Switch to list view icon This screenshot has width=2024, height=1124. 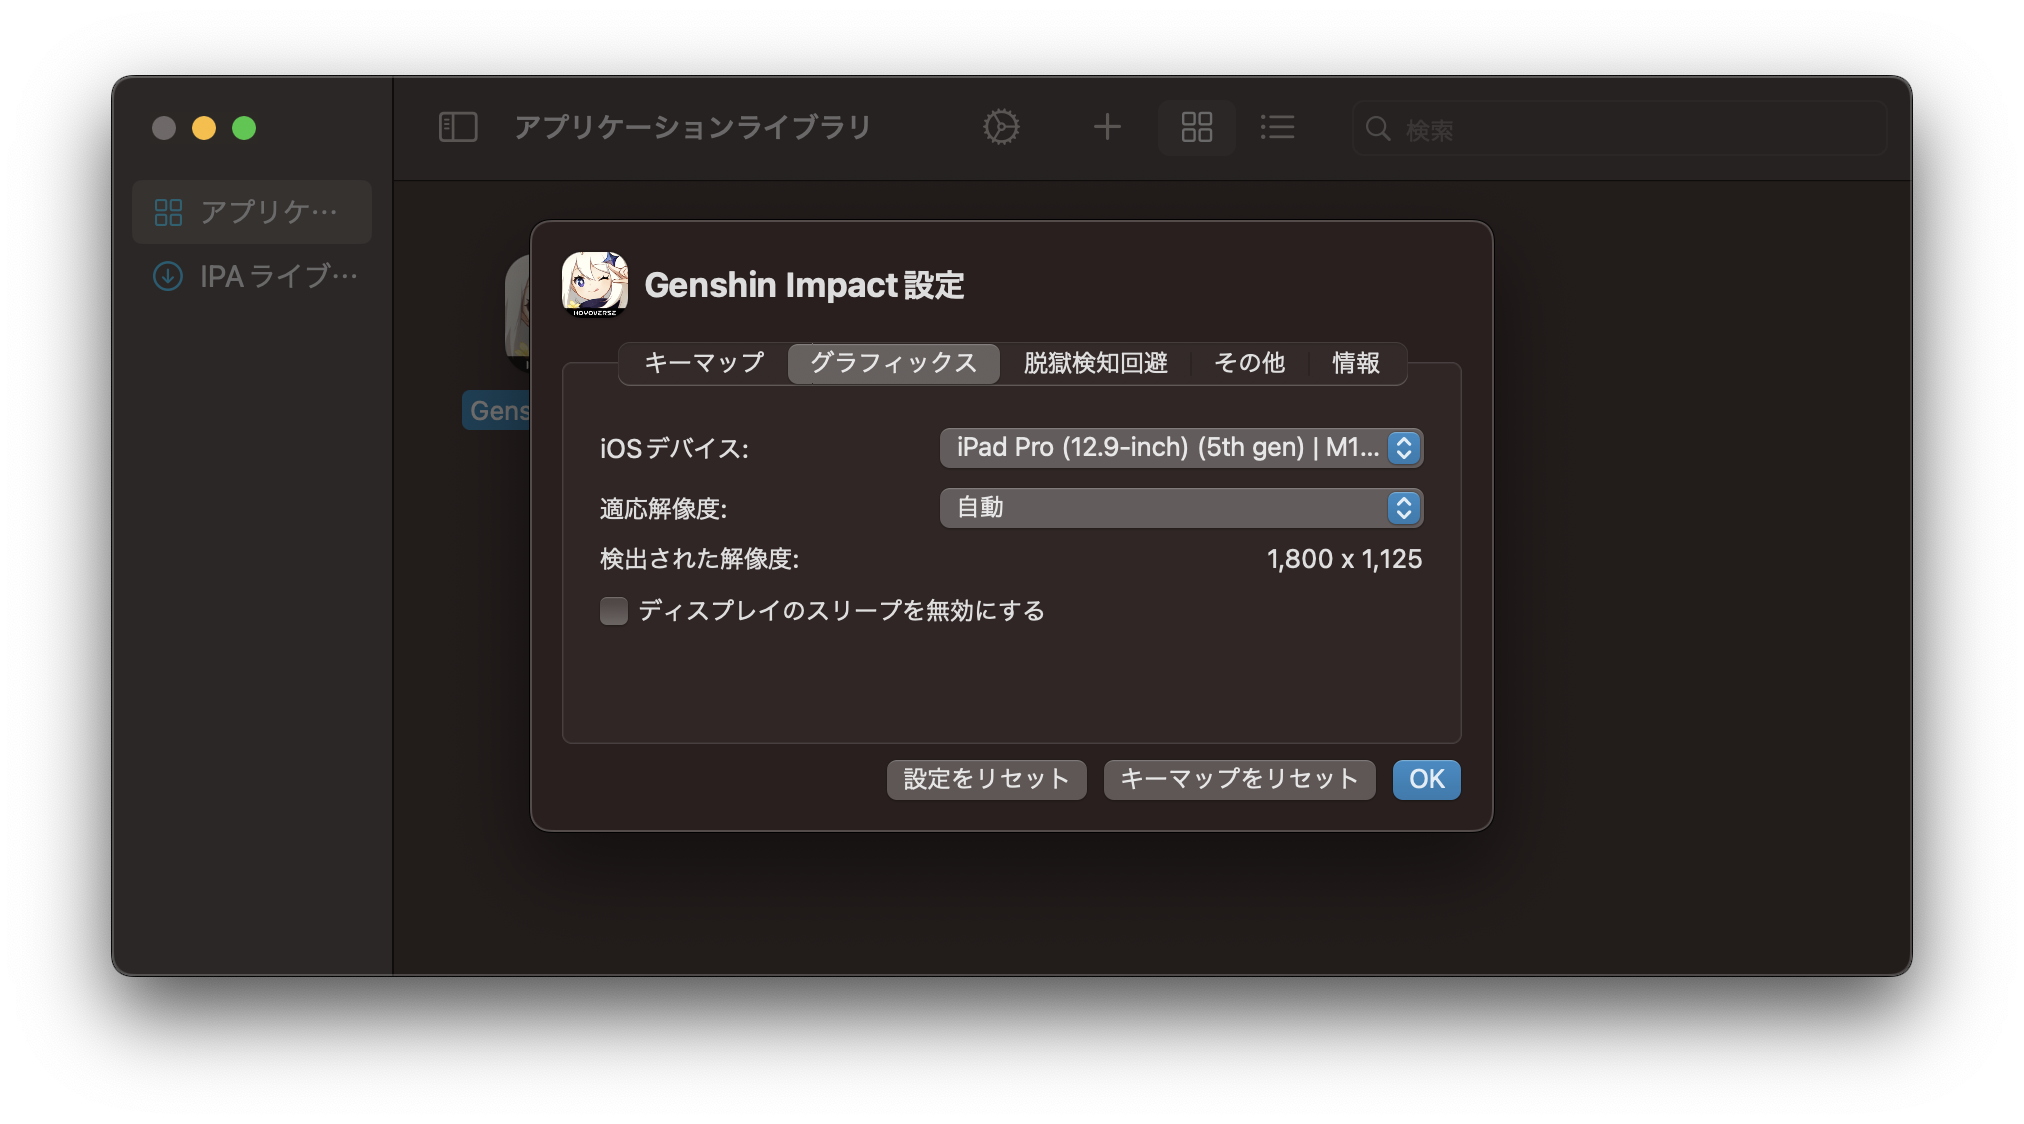click(x=1277, y=127)
